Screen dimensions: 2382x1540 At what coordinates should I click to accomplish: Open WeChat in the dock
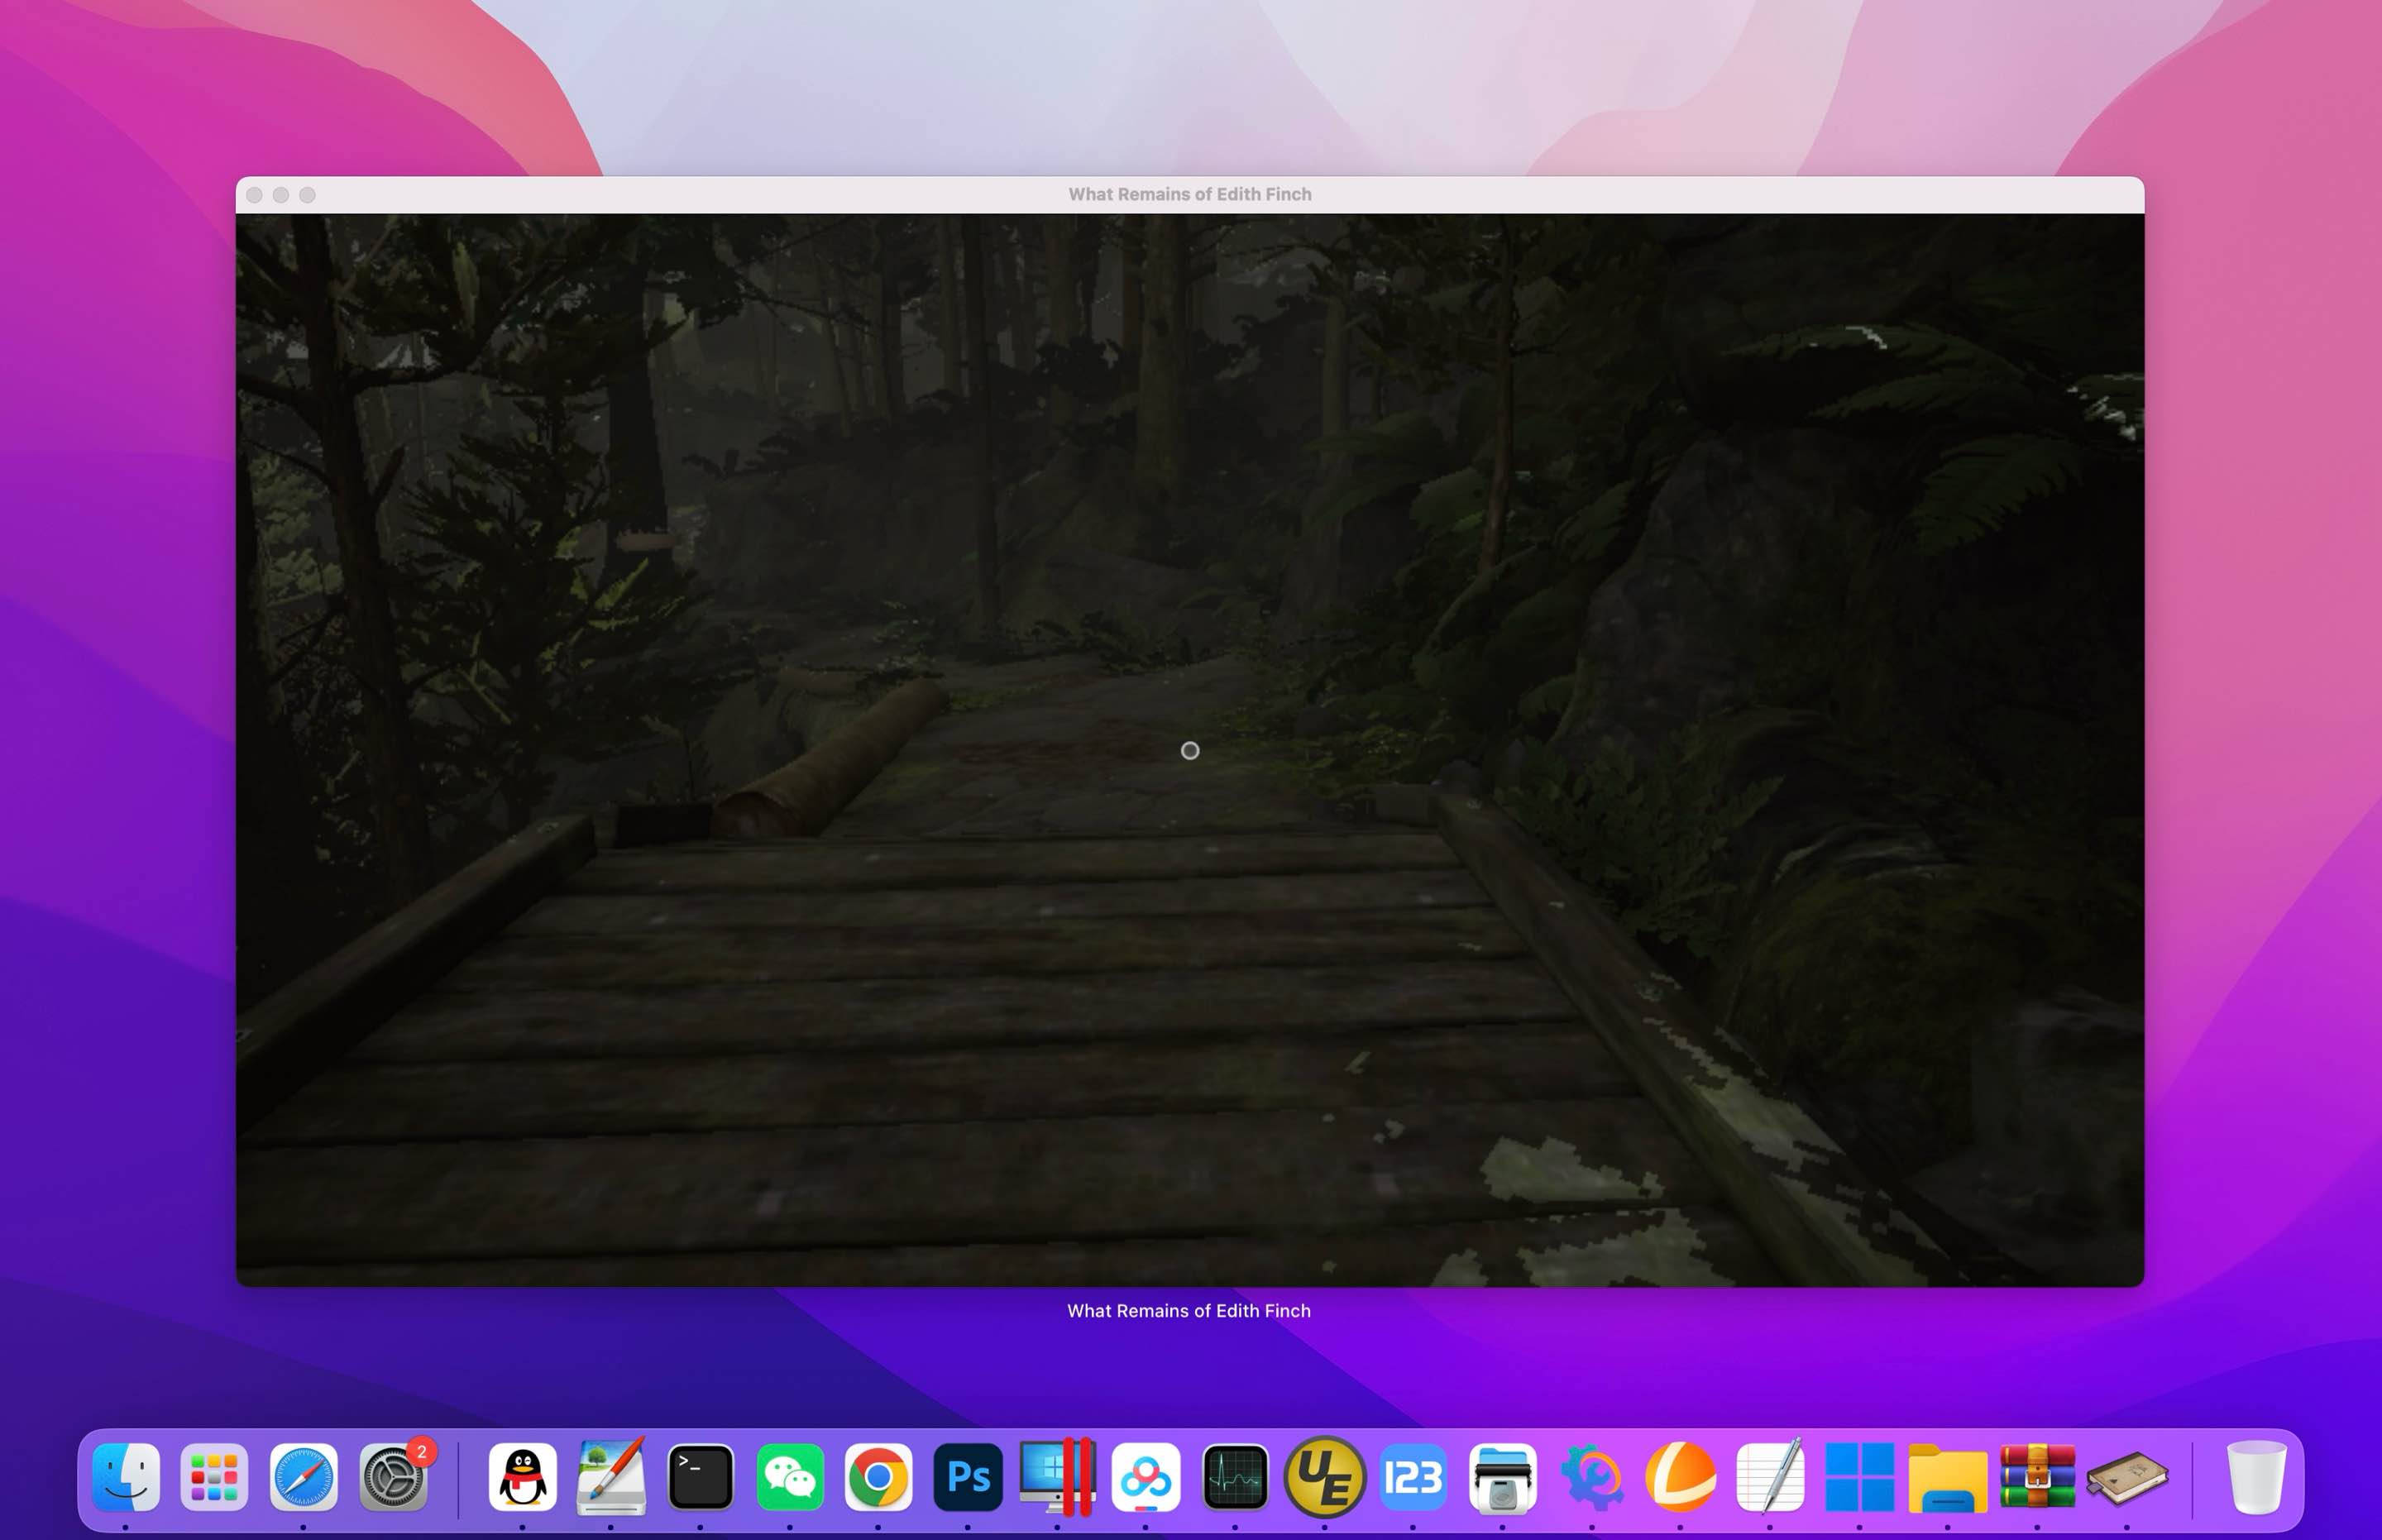coord(790,1476)
